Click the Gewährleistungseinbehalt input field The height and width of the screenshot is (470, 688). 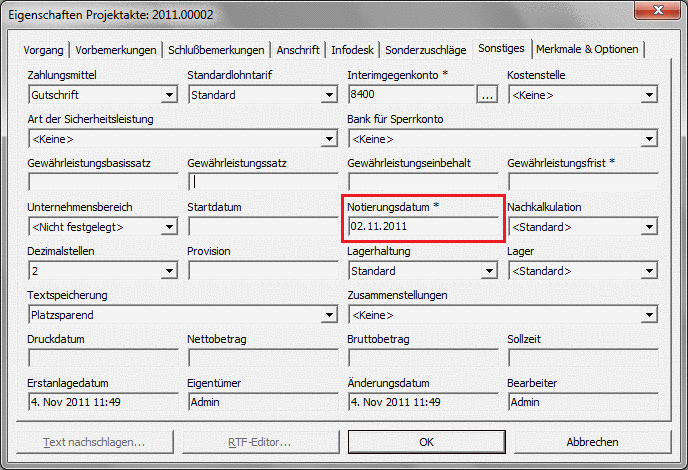[423, 182]
